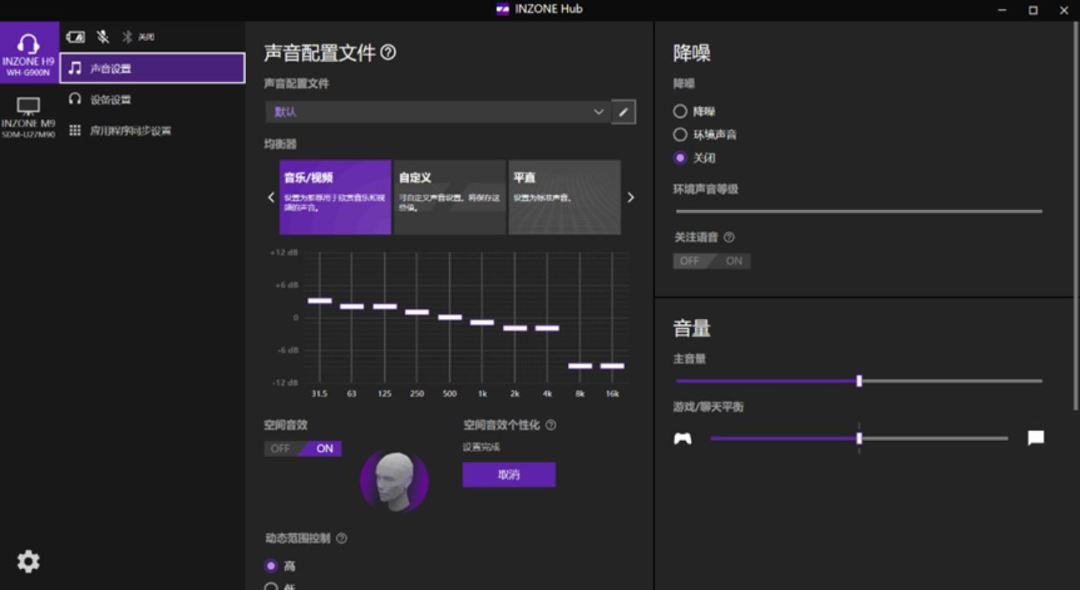Select the INZONE H9 headset device
Image resolution: width=1080 pixels, height=590 pixels.
29,52
